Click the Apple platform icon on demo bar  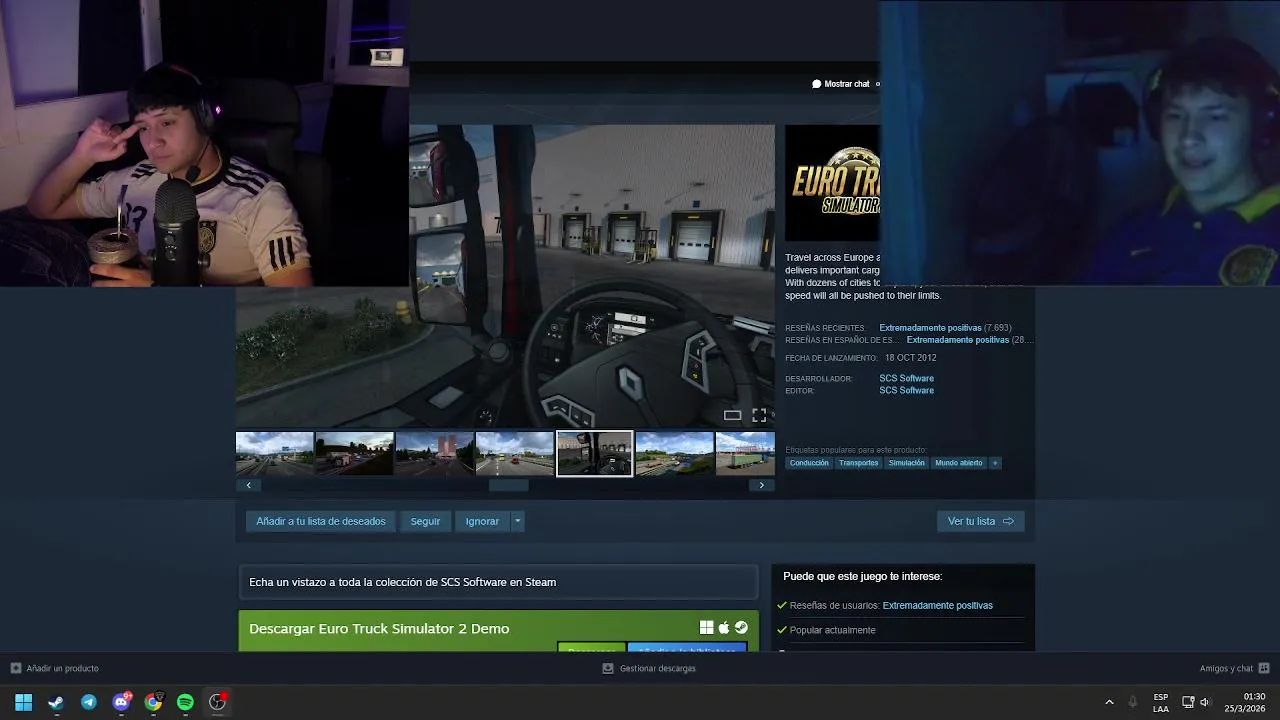[x=724, y=628]
